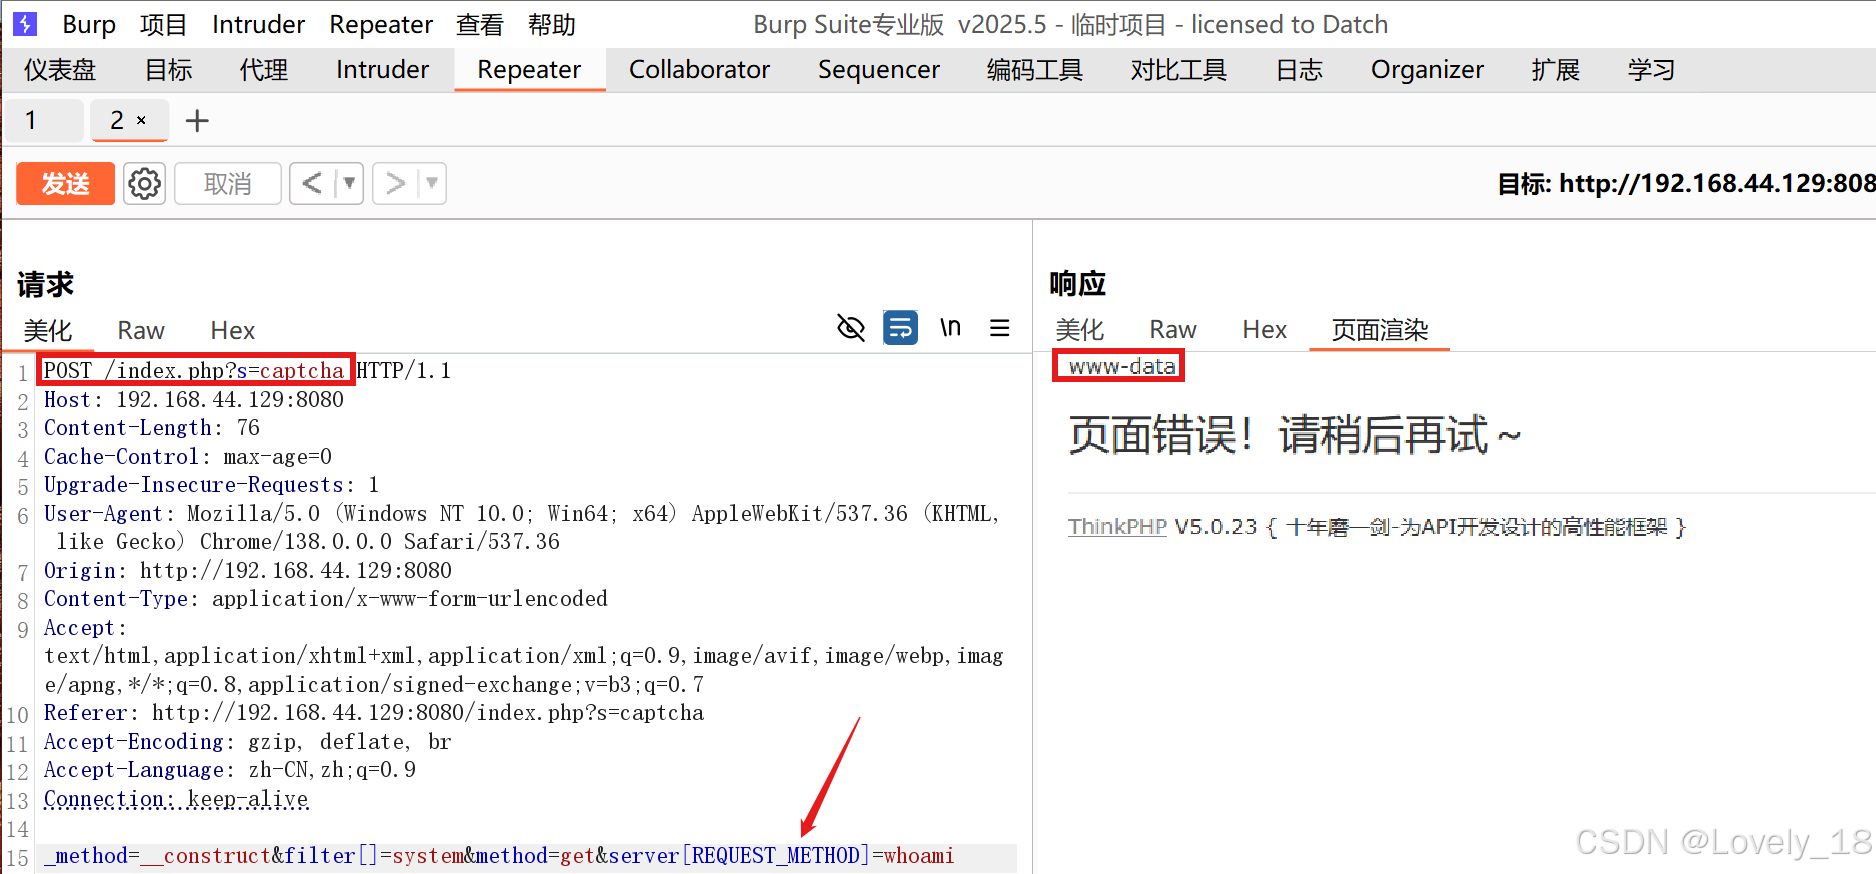Image resolution: width=1876 pixels, height=874 pixels.
Task: Toggle hidden characters eye icon in request
Action: click(851, 328)
